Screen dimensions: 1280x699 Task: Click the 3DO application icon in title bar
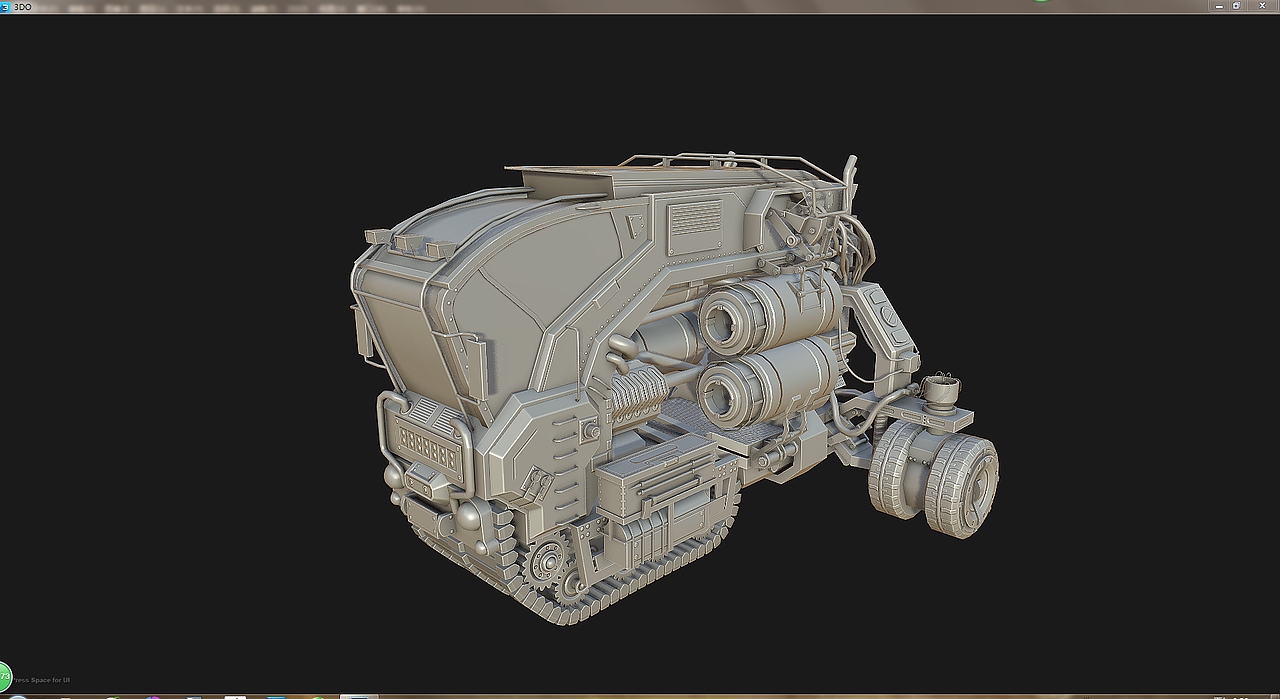click(x=5, y=6)
